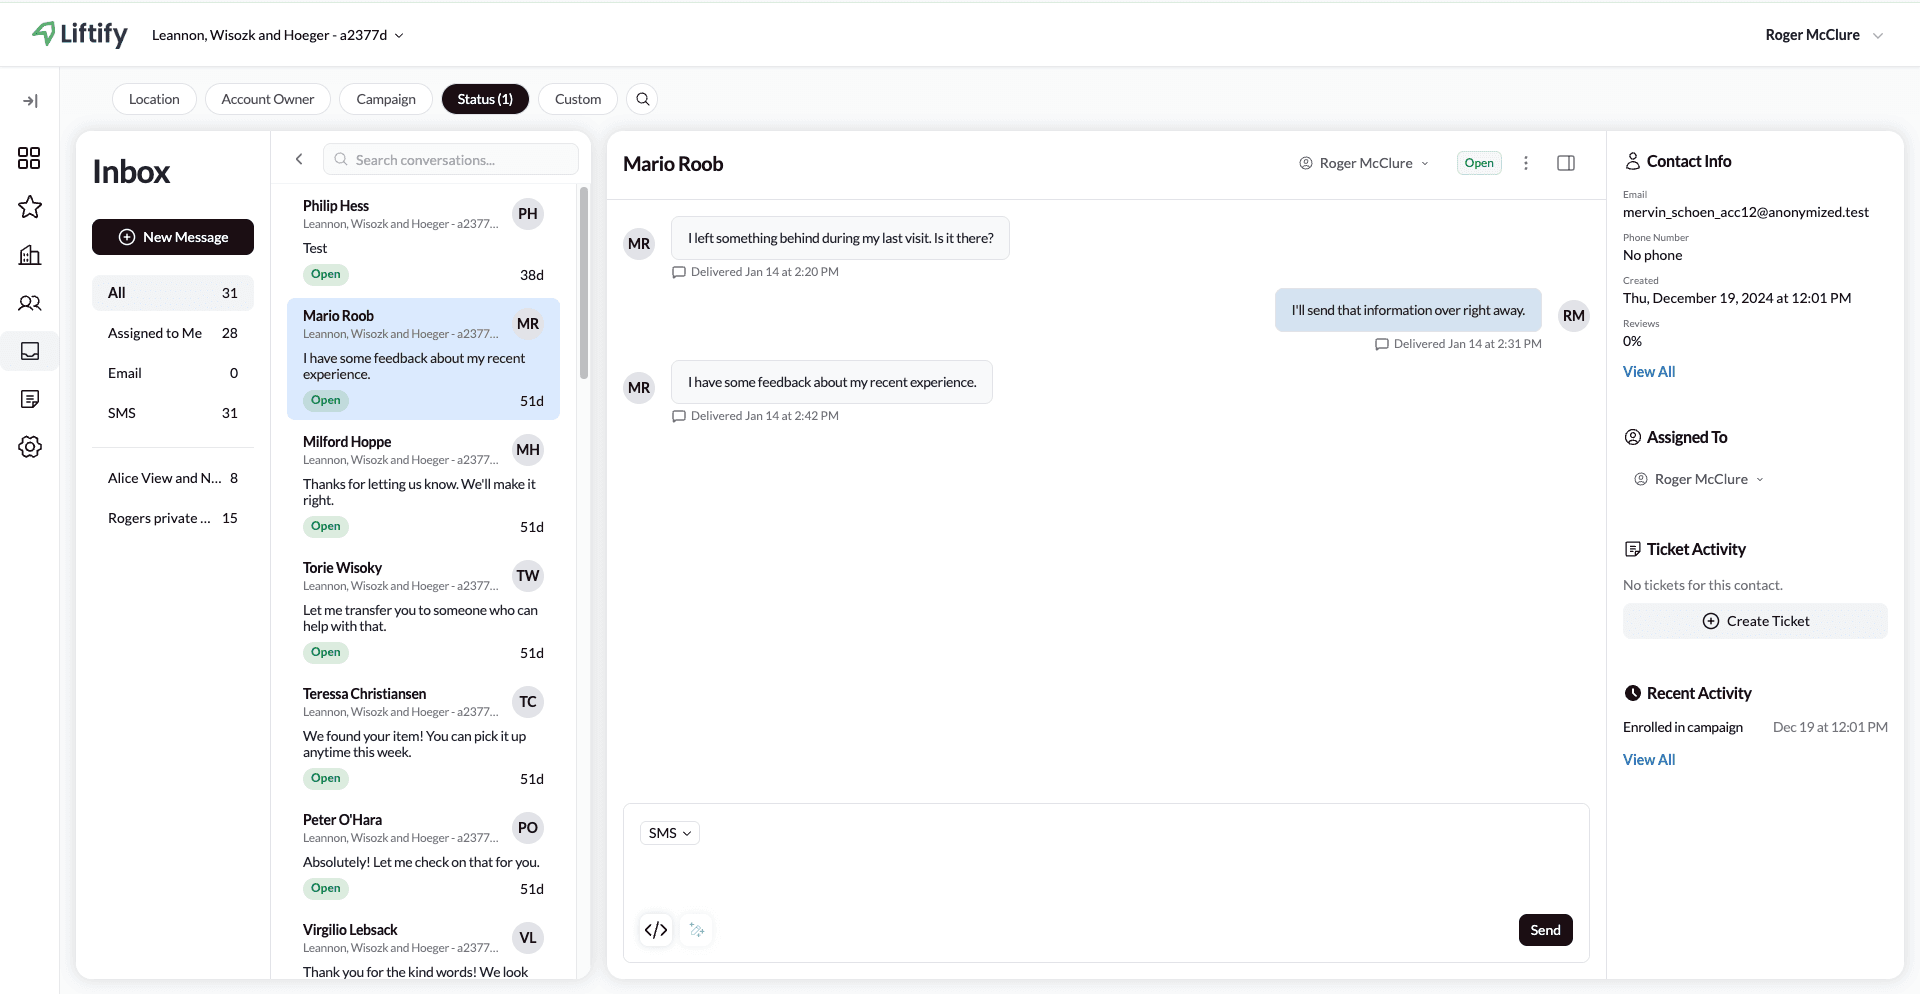The width and height of the screenshot is (1920, 994).
Task: Click the Create Ticket button
Action: click(x=1755, y=621)
